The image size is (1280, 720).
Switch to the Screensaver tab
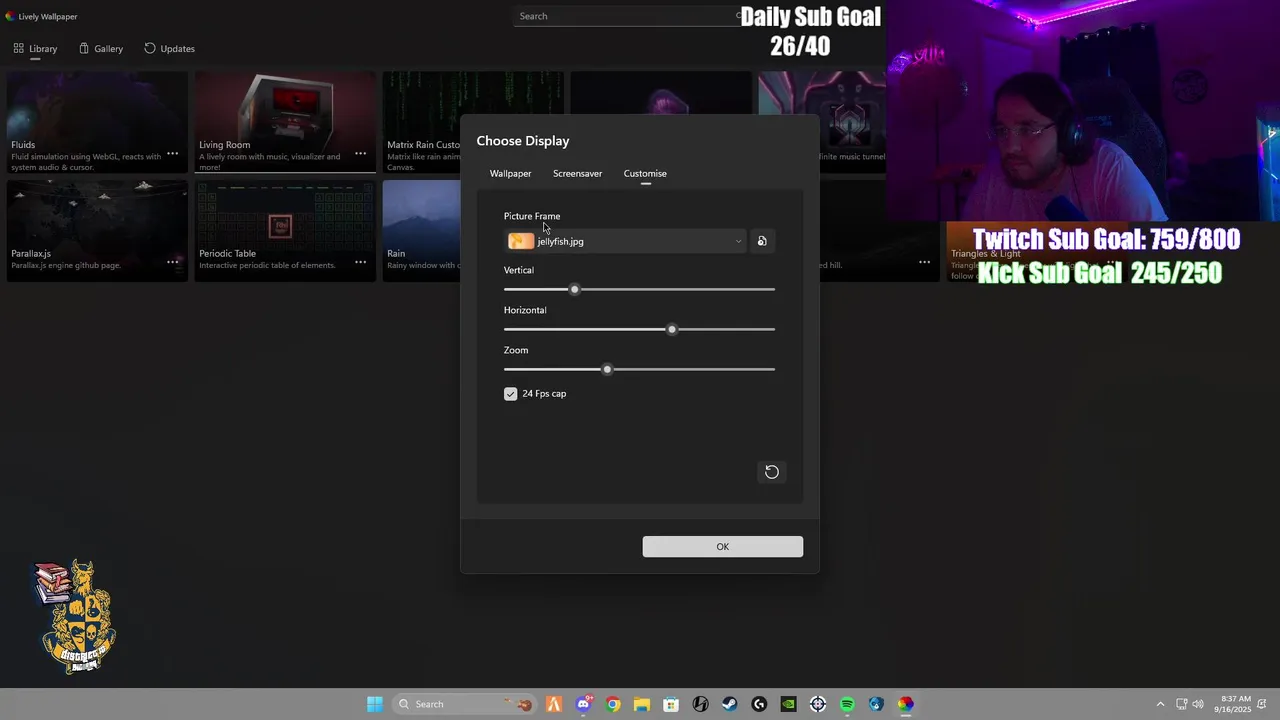click(577, 173)
